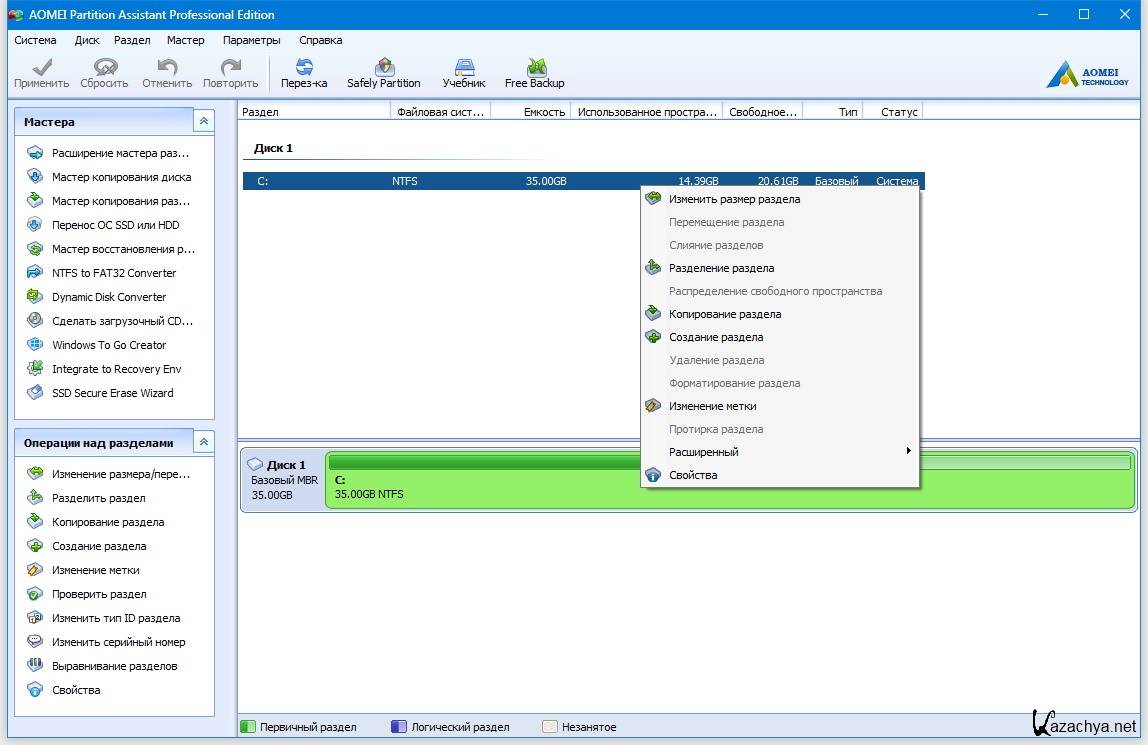
Task: Open the Учебник tutorial icon
Action: (464, 73)
